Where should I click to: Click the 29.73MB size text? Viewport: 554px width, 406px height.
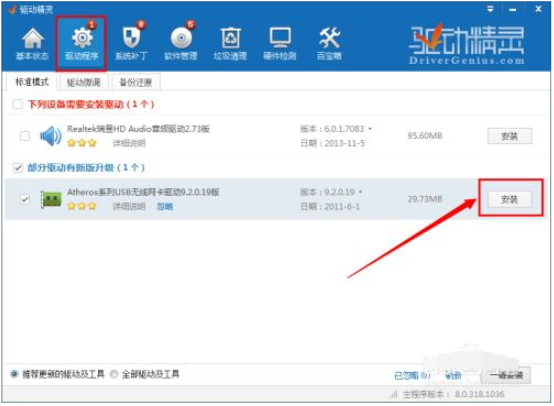[425, 199]
